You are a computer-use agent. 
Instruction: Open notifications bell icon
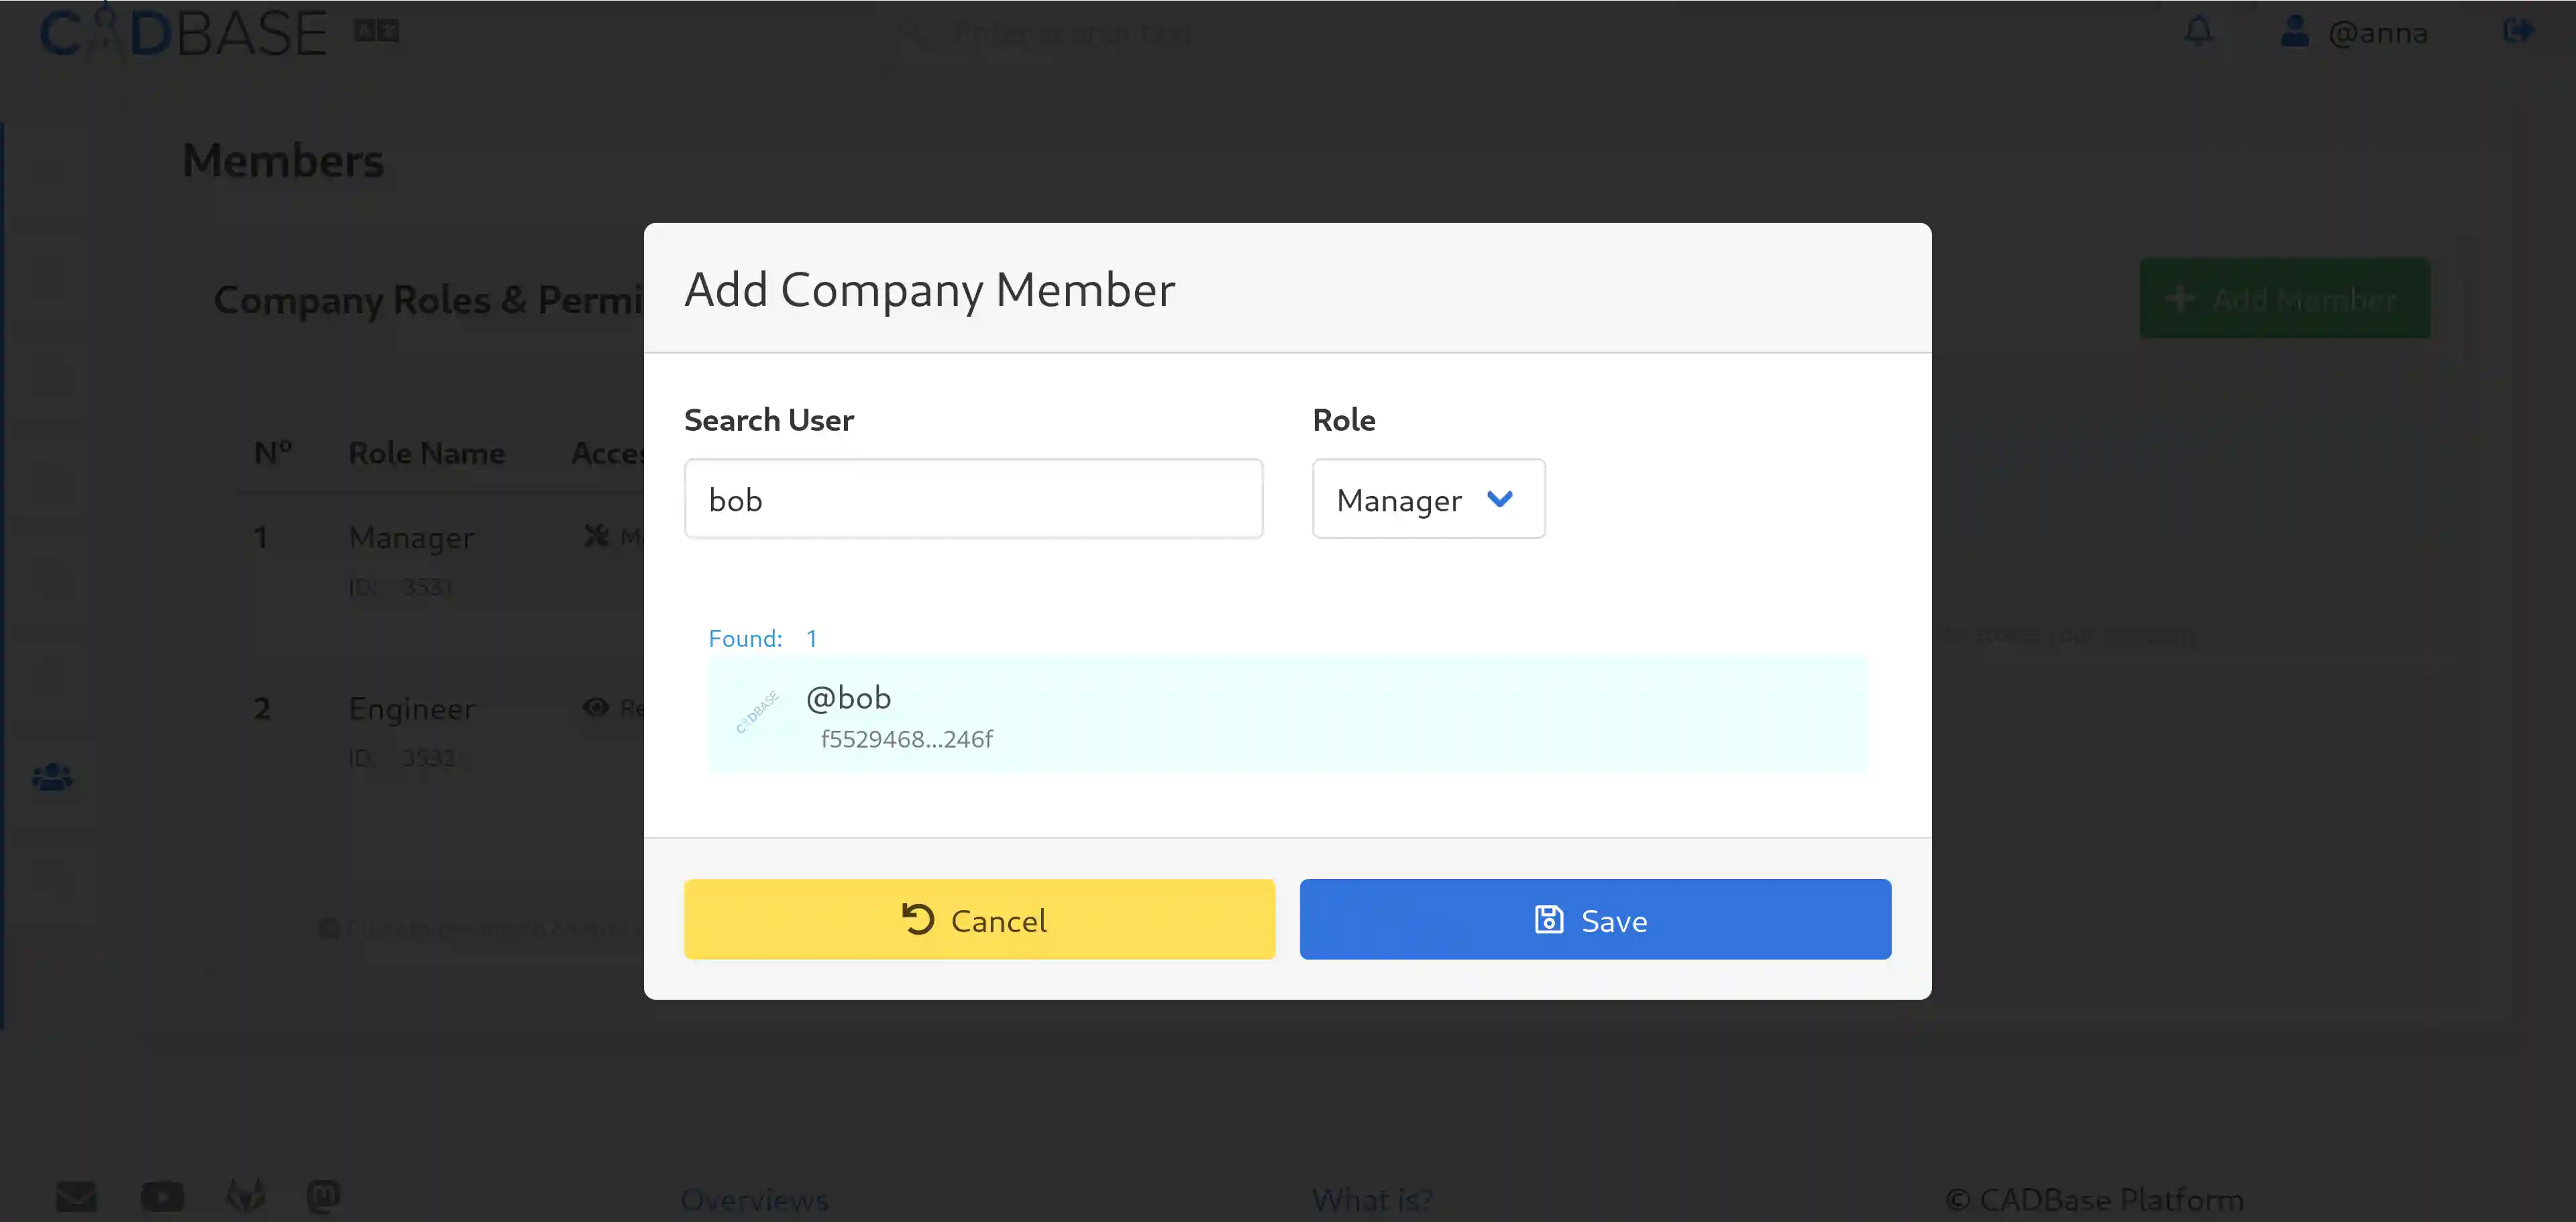coord(2198,31)
